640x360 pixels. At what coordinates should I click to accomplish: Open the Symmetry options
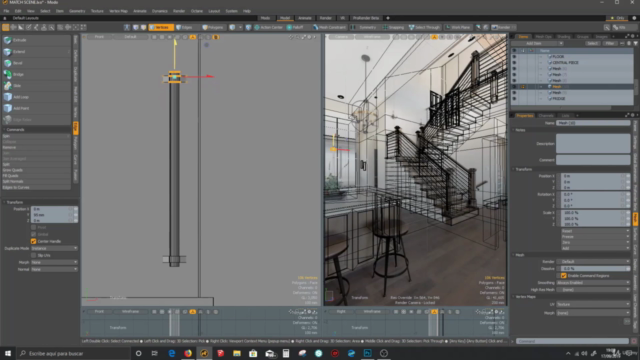(x=364, y=27)
